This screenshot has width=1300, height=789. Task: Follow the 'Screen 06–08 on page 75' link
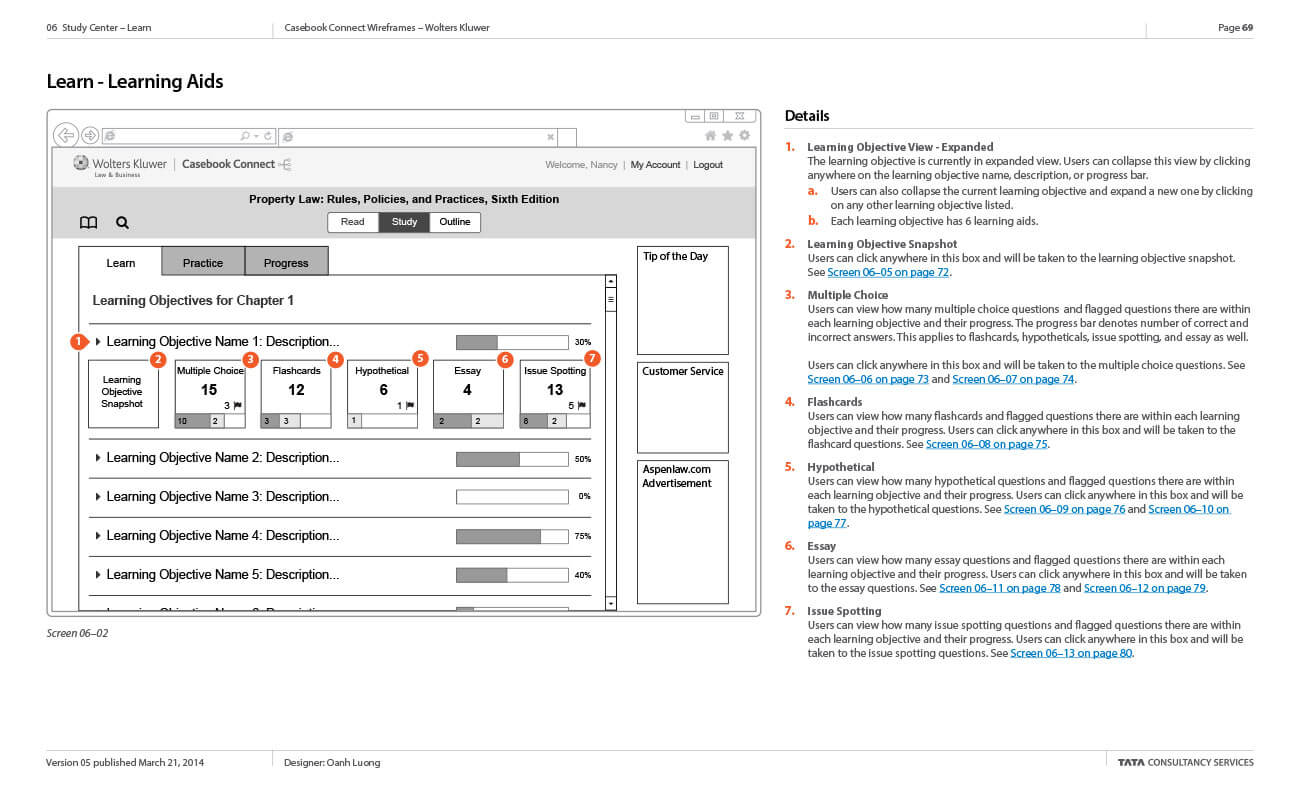click(x=987, y=445)
